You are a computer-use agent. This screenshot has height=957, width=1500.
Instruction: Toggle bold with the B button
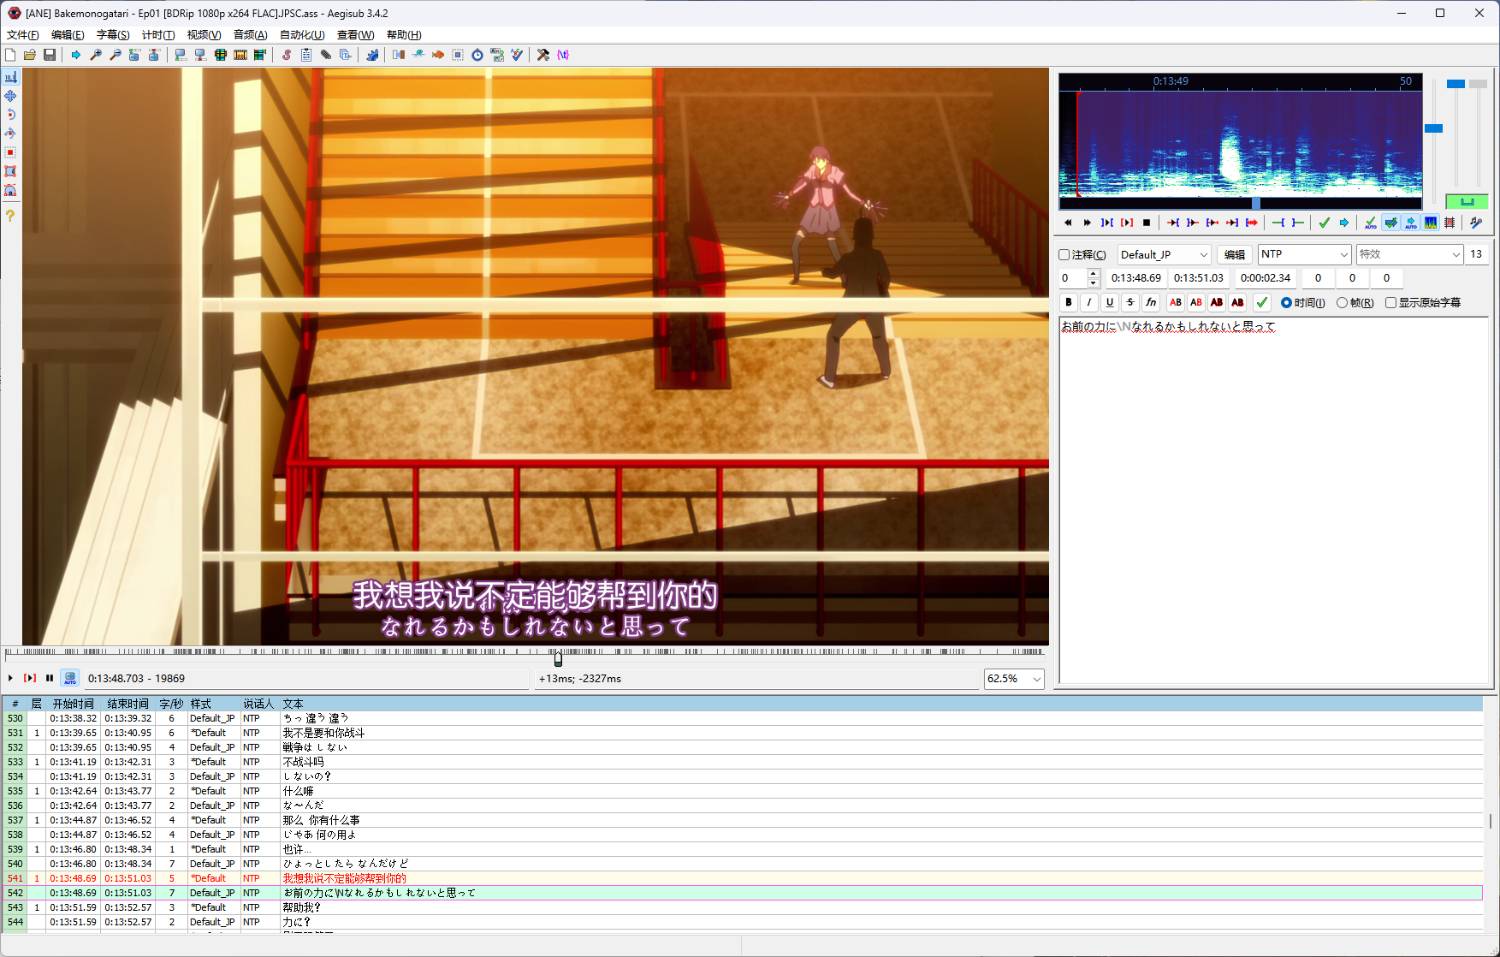(x=1068, y=302)
